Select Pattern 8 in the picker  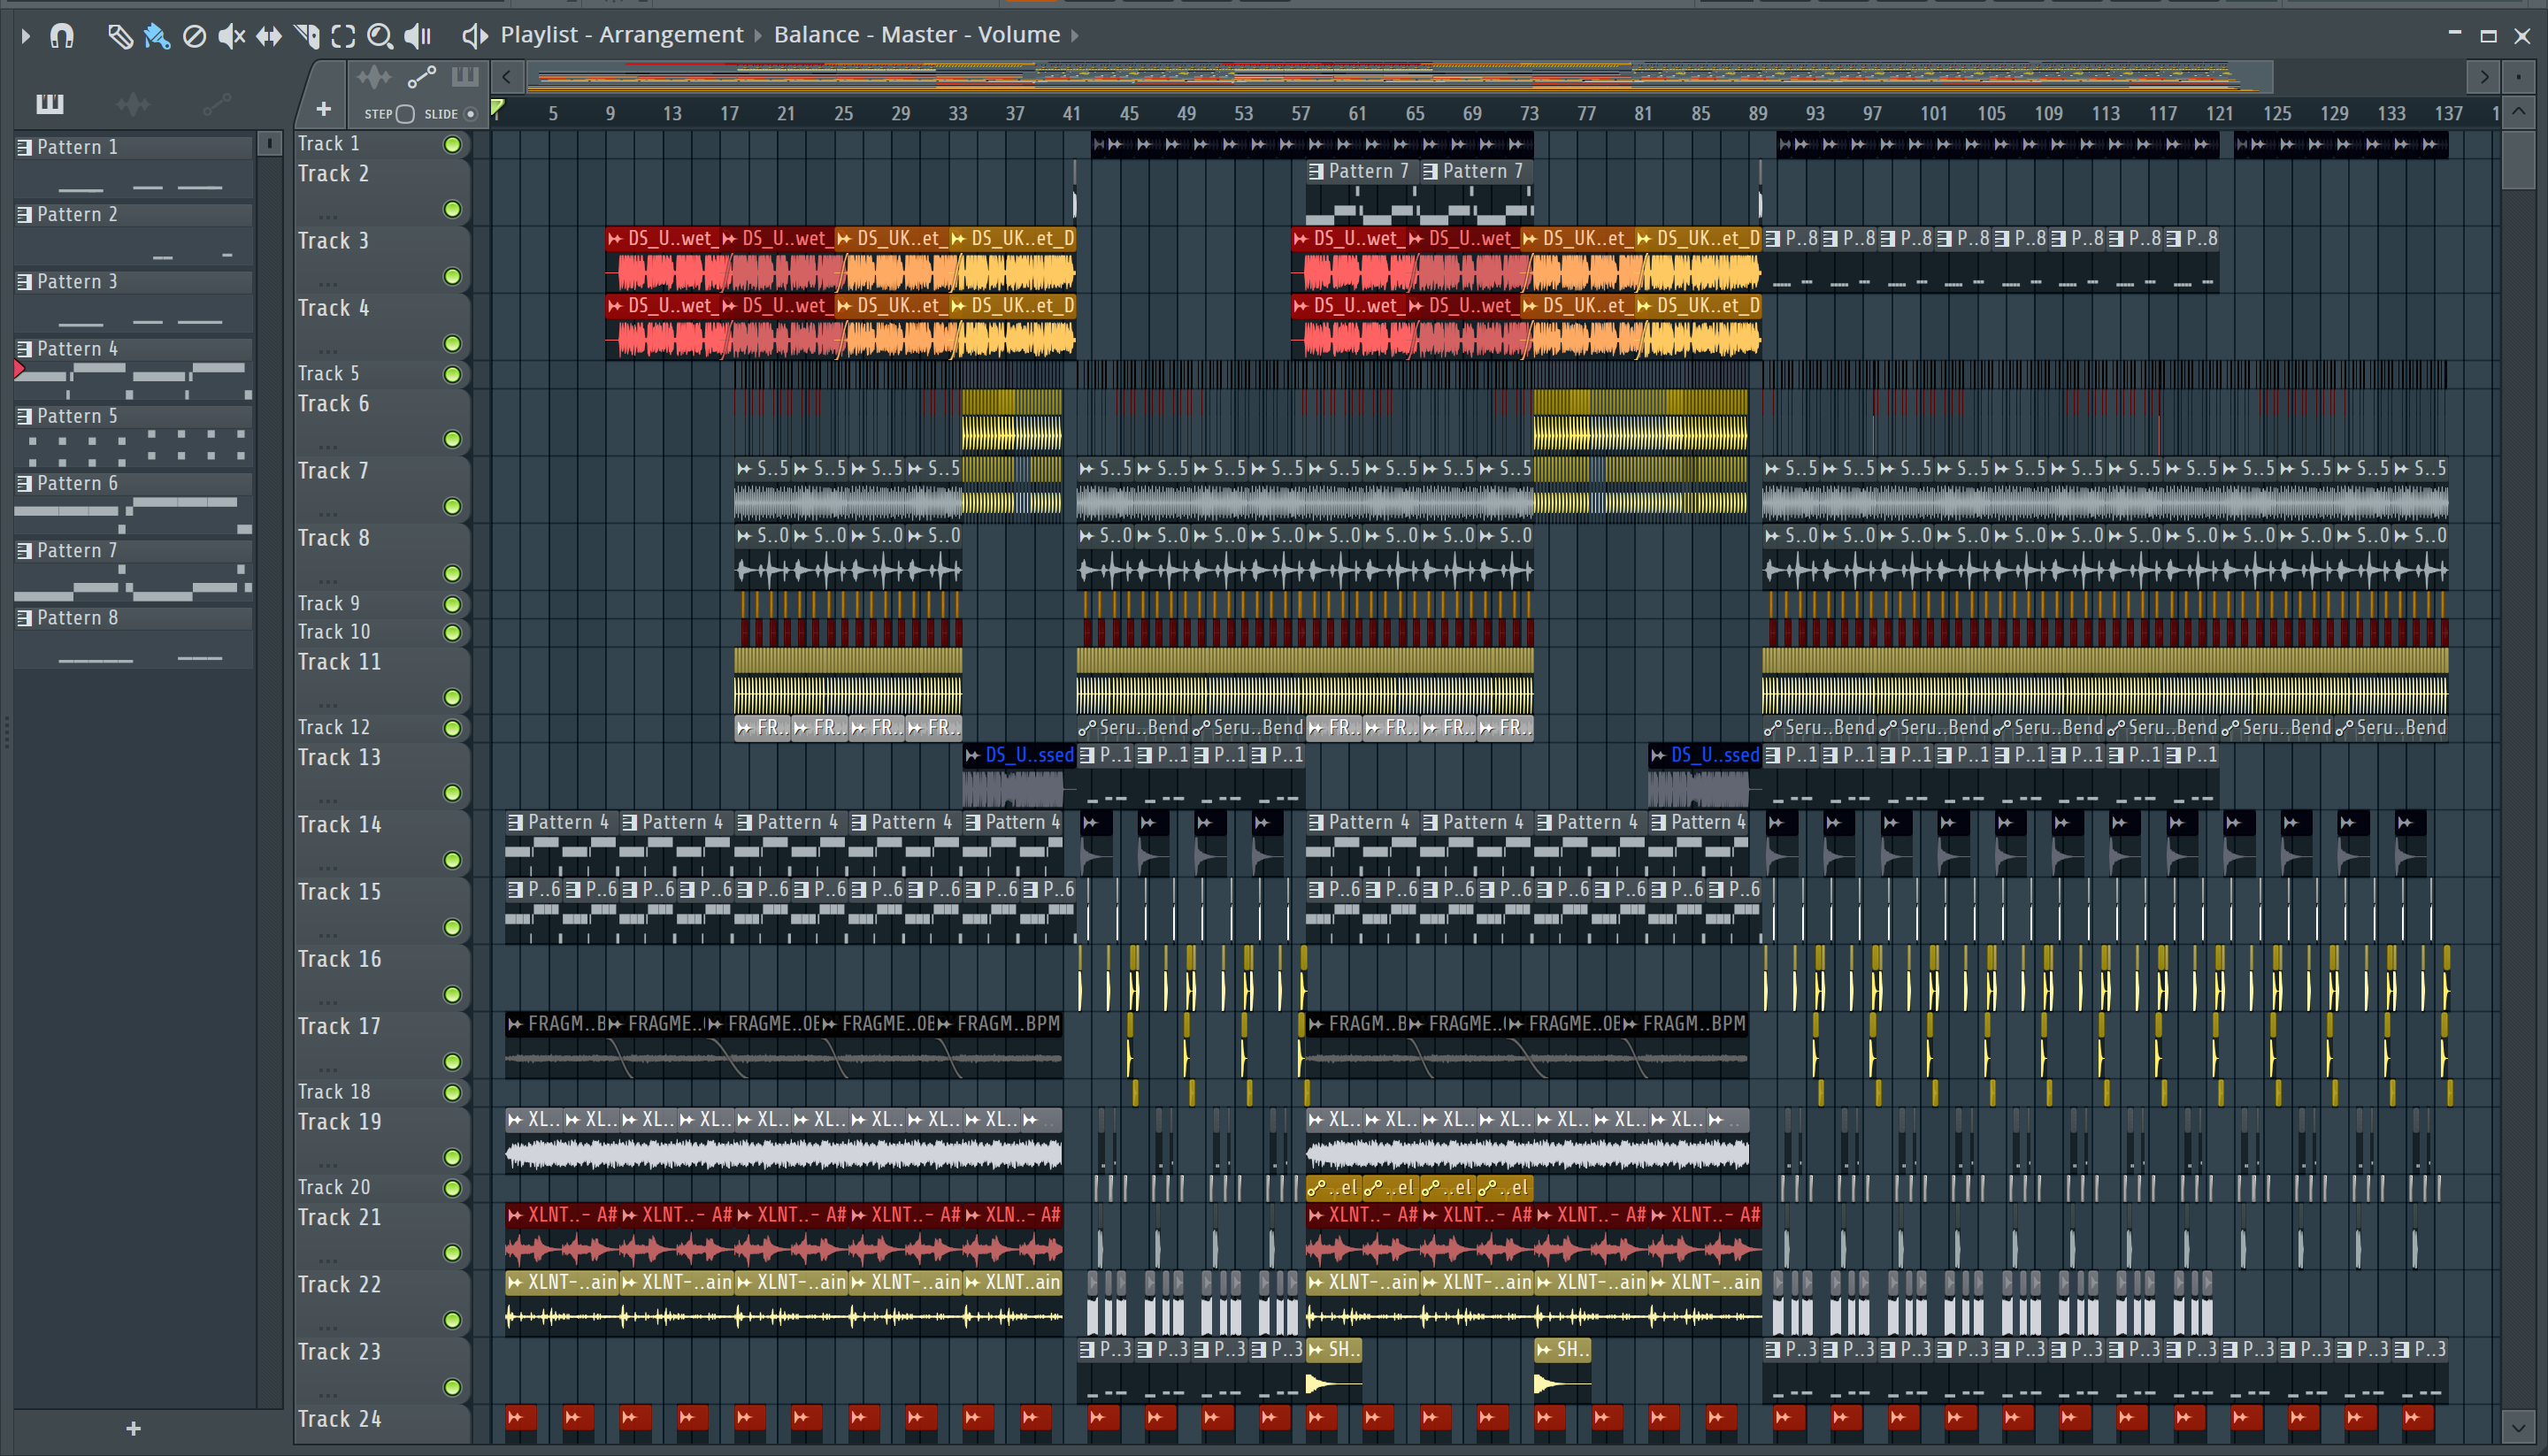tap(133, 618)
